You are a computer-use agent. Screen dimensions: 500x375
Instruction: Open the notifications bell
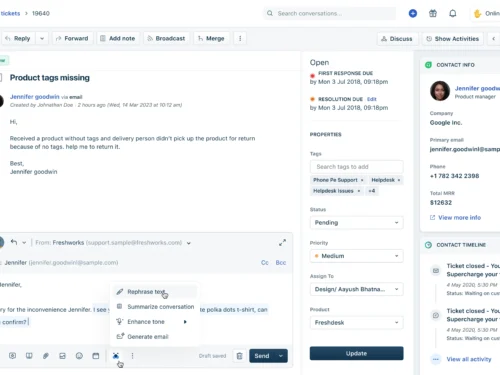(x=453, y=13)
